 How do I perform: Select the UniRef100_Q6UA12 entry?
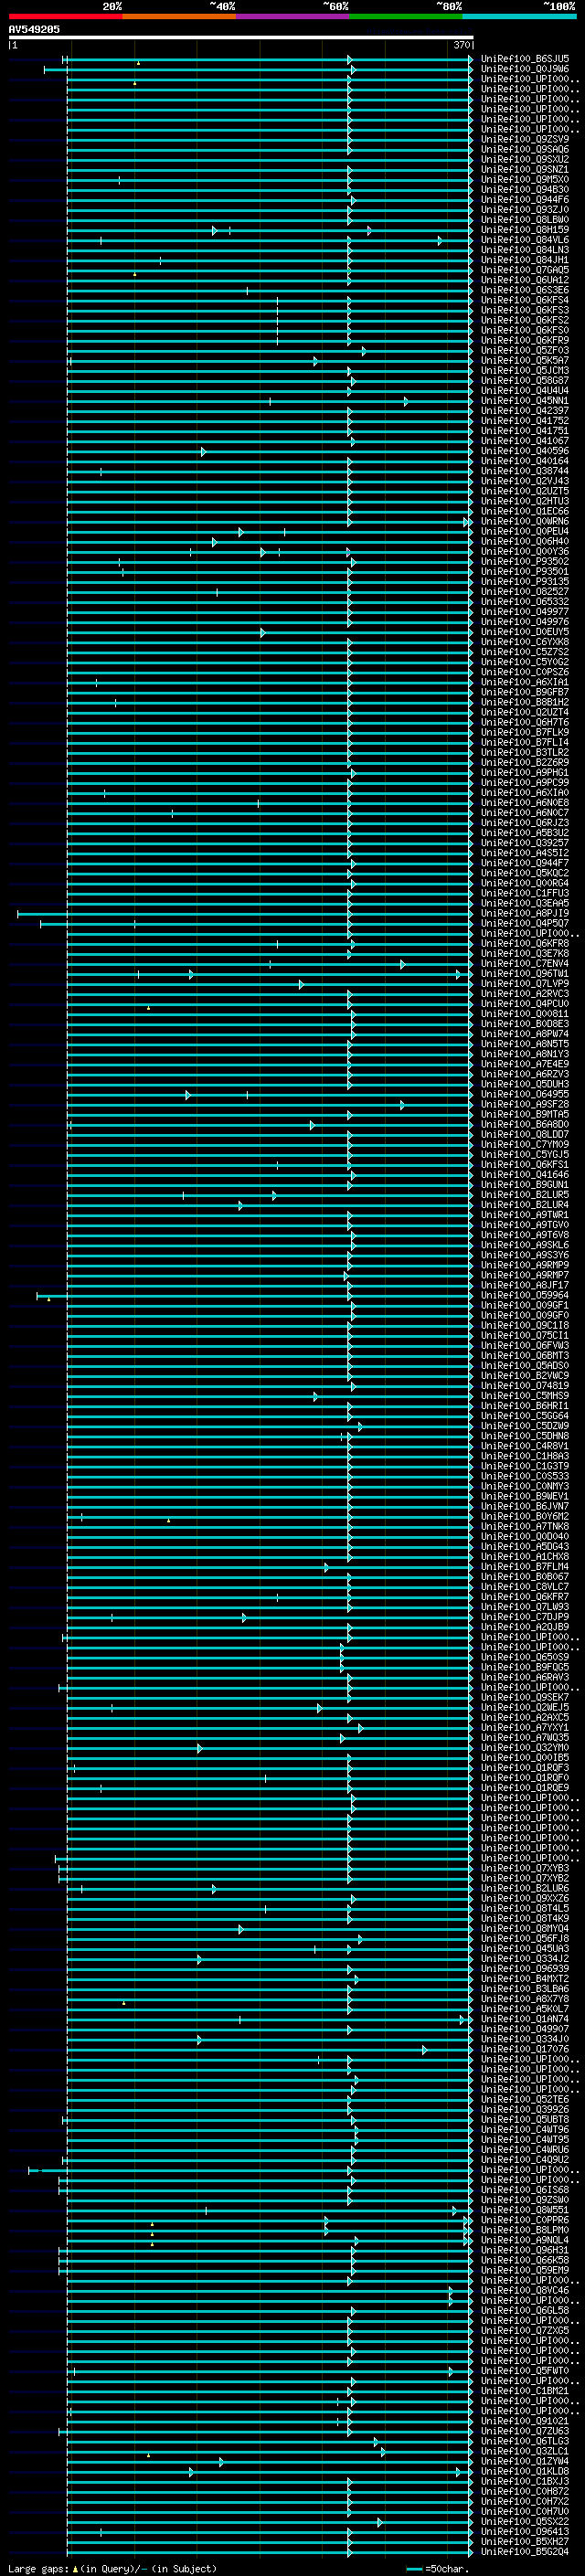click(525, 279)
